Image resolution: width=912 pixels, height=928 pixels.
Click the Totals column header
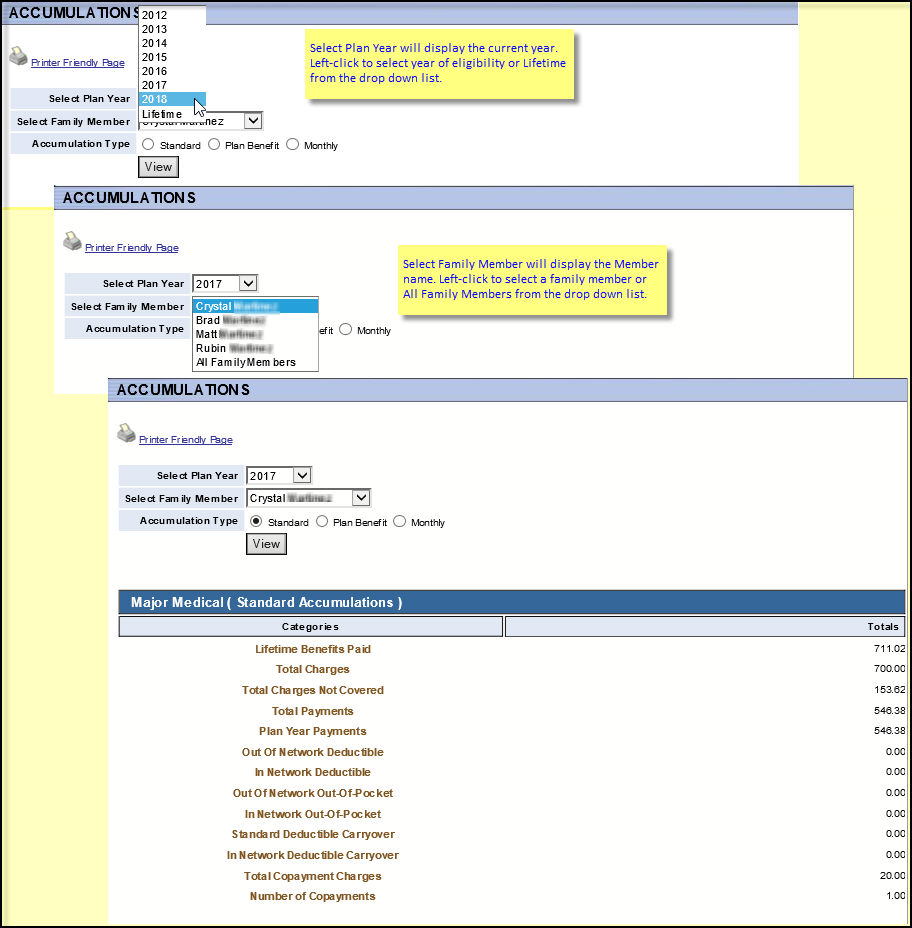pyautogui.click(x=705, y=627)
